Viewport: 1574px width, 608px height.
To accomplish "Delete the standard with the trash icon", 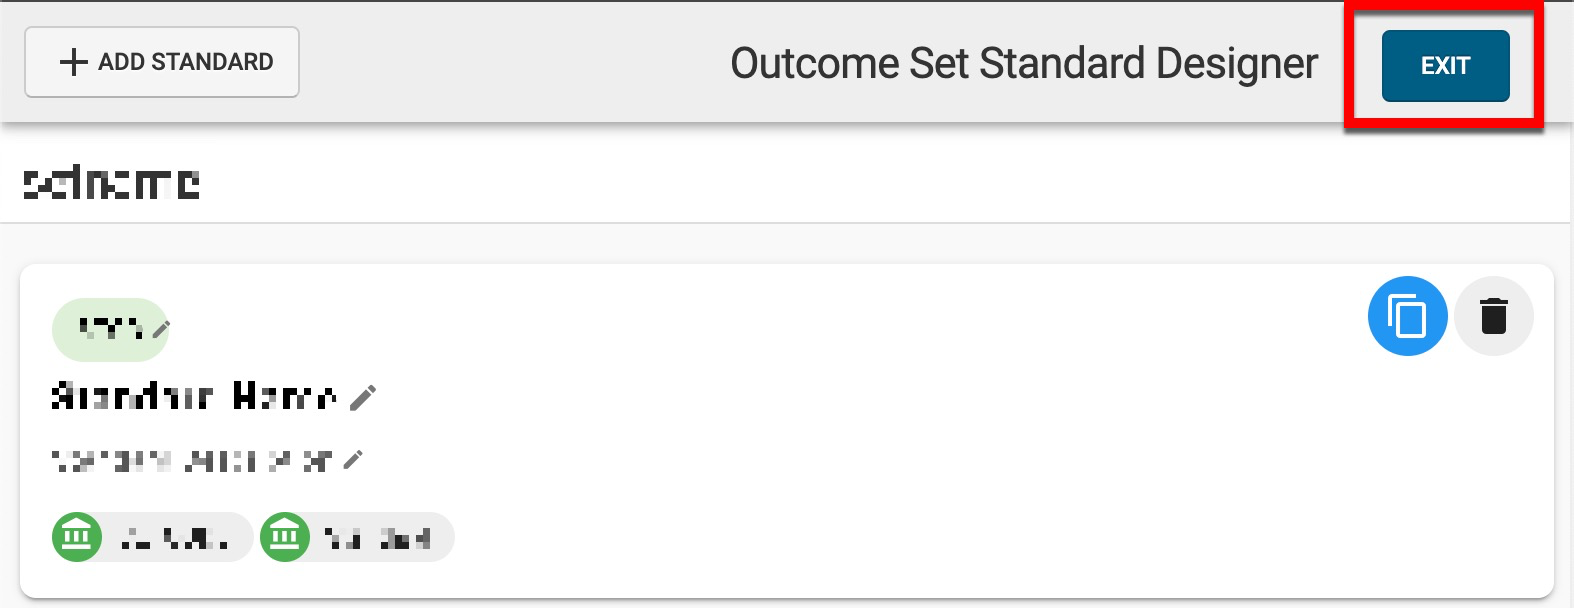I will click(1493, 316).
